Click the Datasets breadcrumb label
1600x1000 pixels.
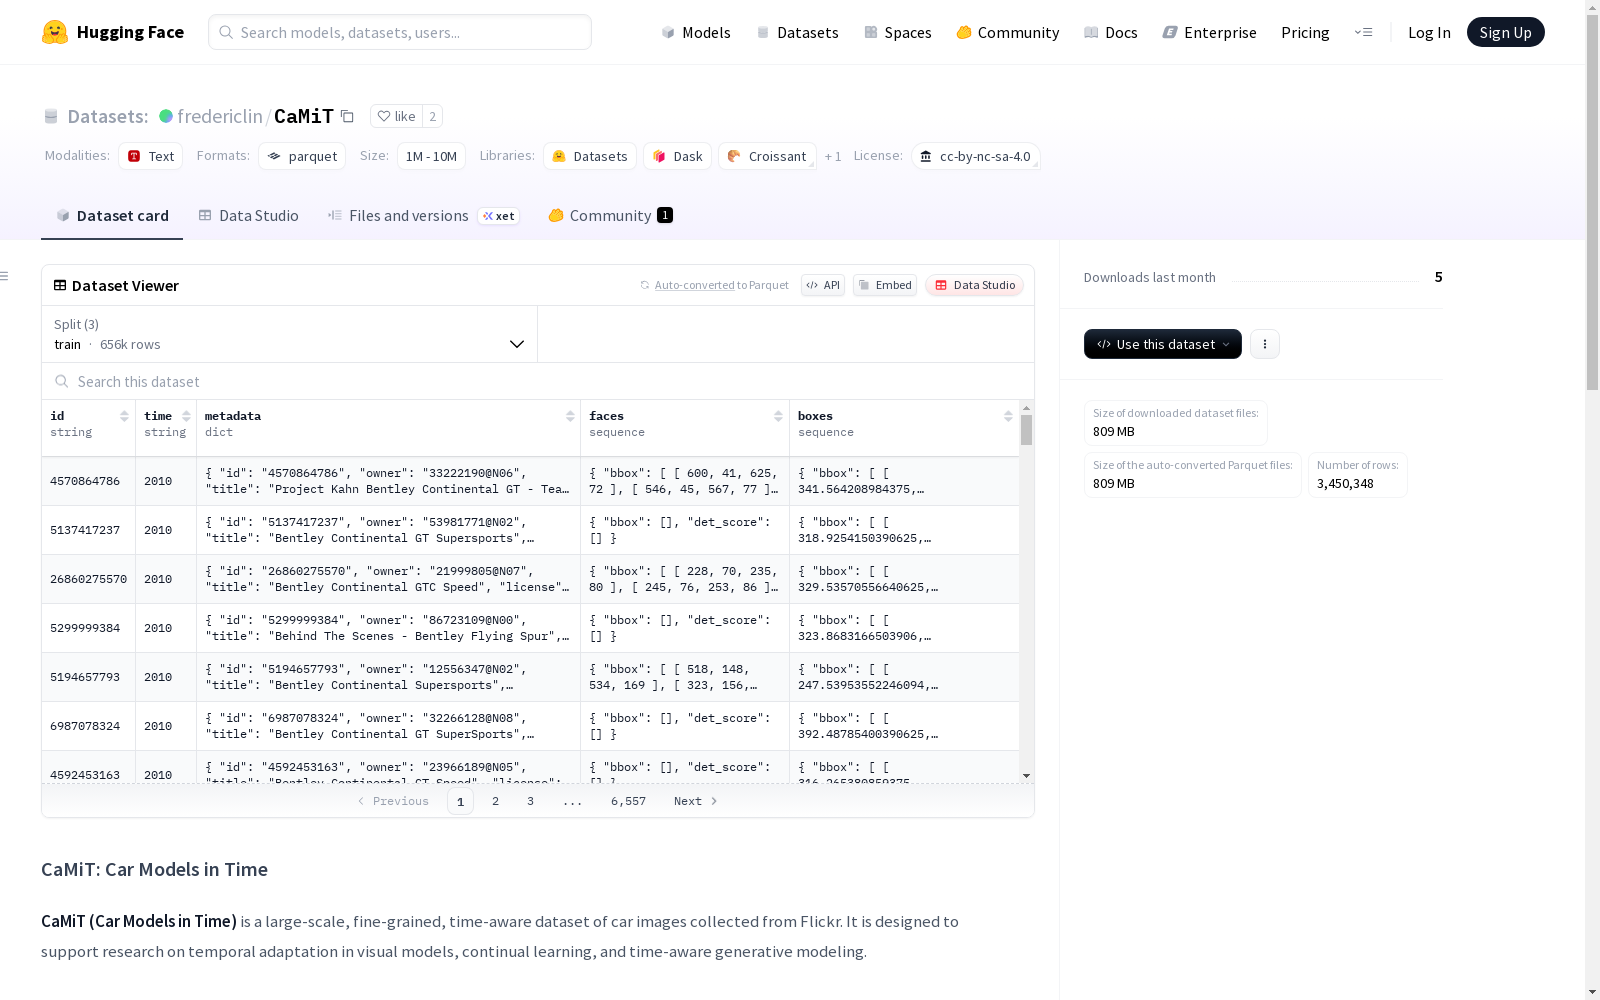tap(107, 116)
